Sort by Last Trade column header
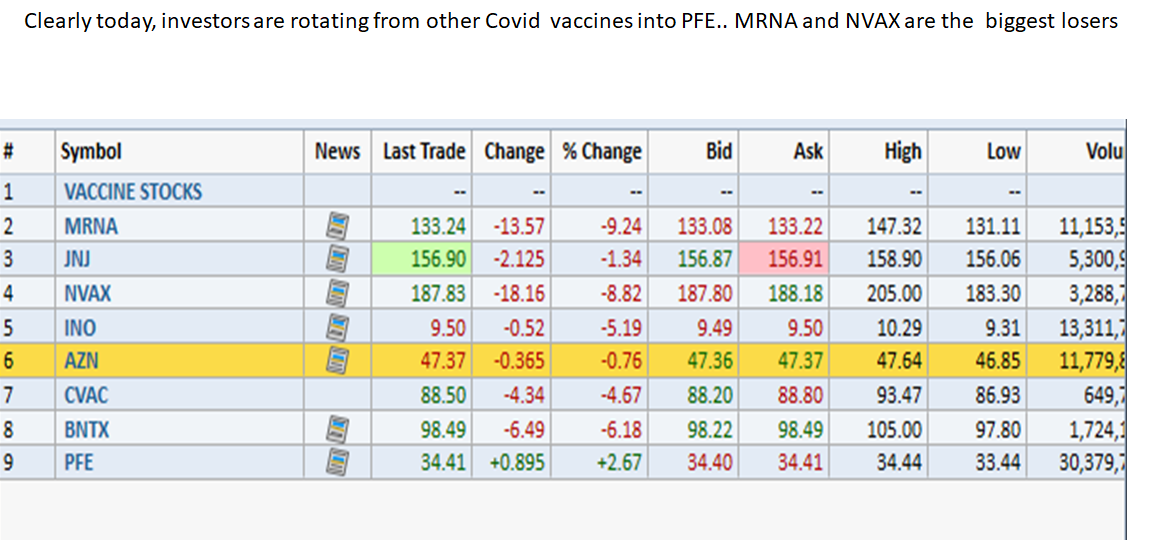Screen dimensions: 1150x540 tap(424, 152)
